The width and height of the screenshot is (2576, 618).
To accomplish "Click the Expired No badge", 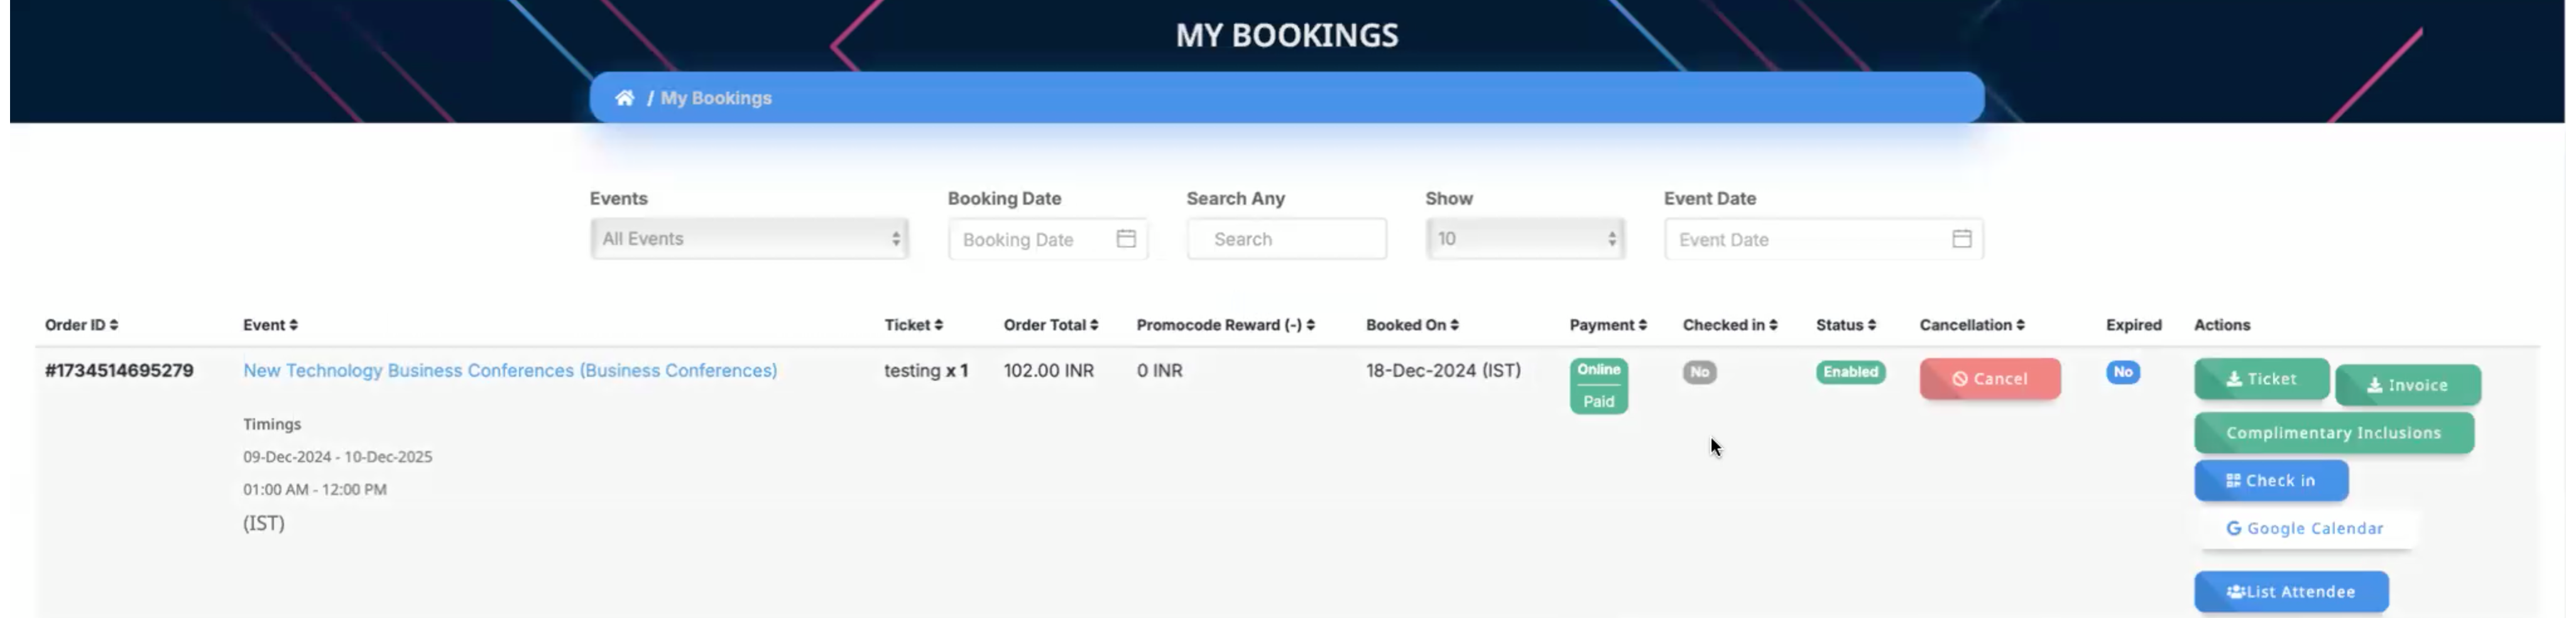I will 2122,372.
